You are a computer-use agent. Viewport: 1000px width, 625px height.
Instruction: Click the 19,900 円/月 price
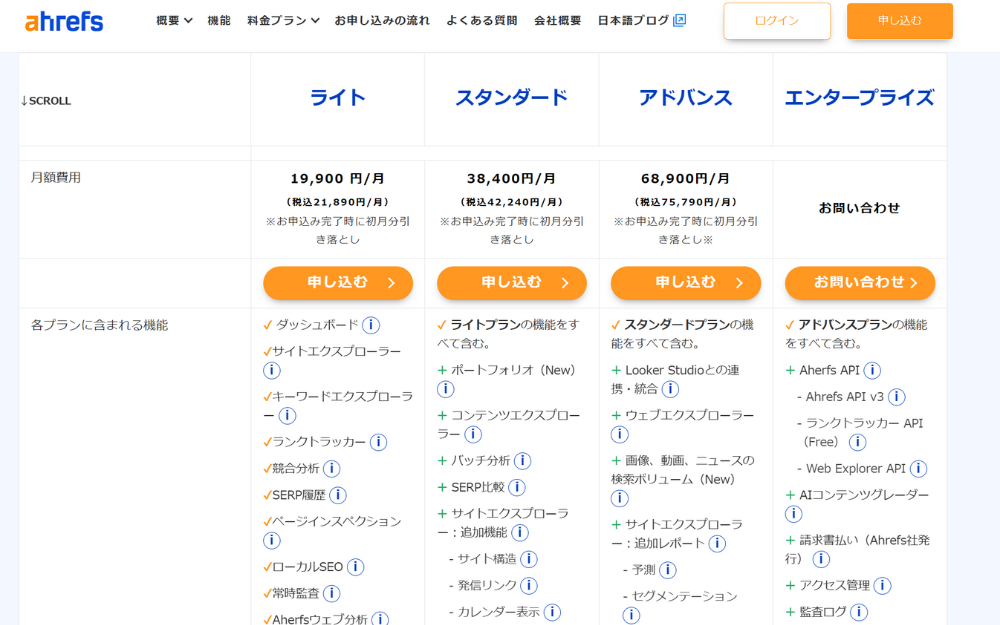tap(337, 179)
